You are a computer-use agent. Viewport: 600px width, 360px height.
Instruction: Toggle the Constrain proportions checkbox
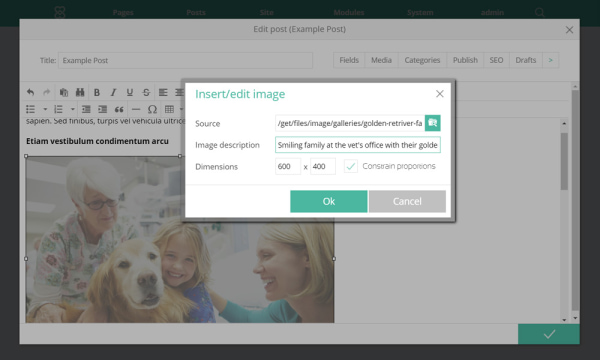point(351,166)
